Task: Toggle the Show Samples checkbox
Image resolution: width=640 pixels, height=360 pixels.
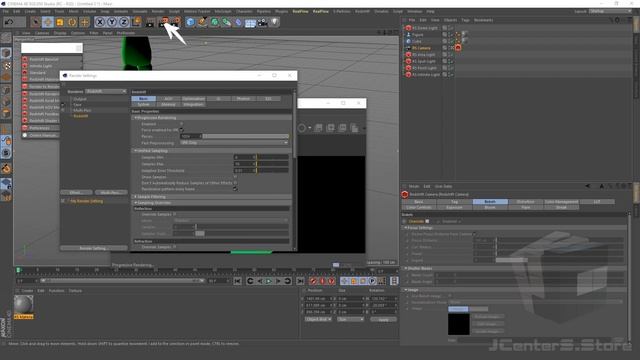Action: click(x=235, y=177)
